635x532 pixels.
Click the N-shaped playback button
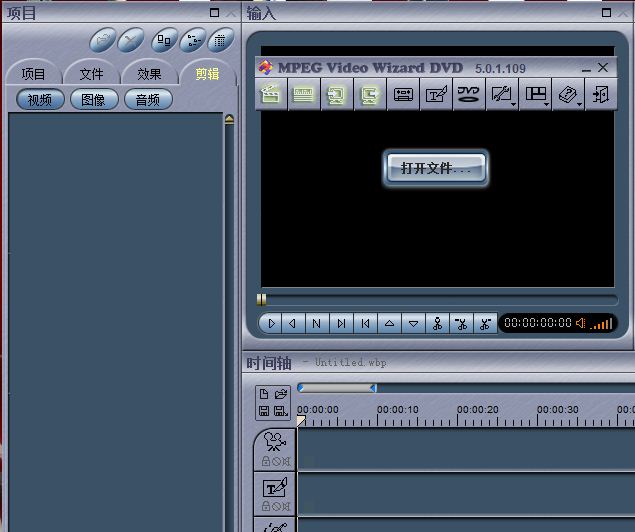tap(317, 323)
